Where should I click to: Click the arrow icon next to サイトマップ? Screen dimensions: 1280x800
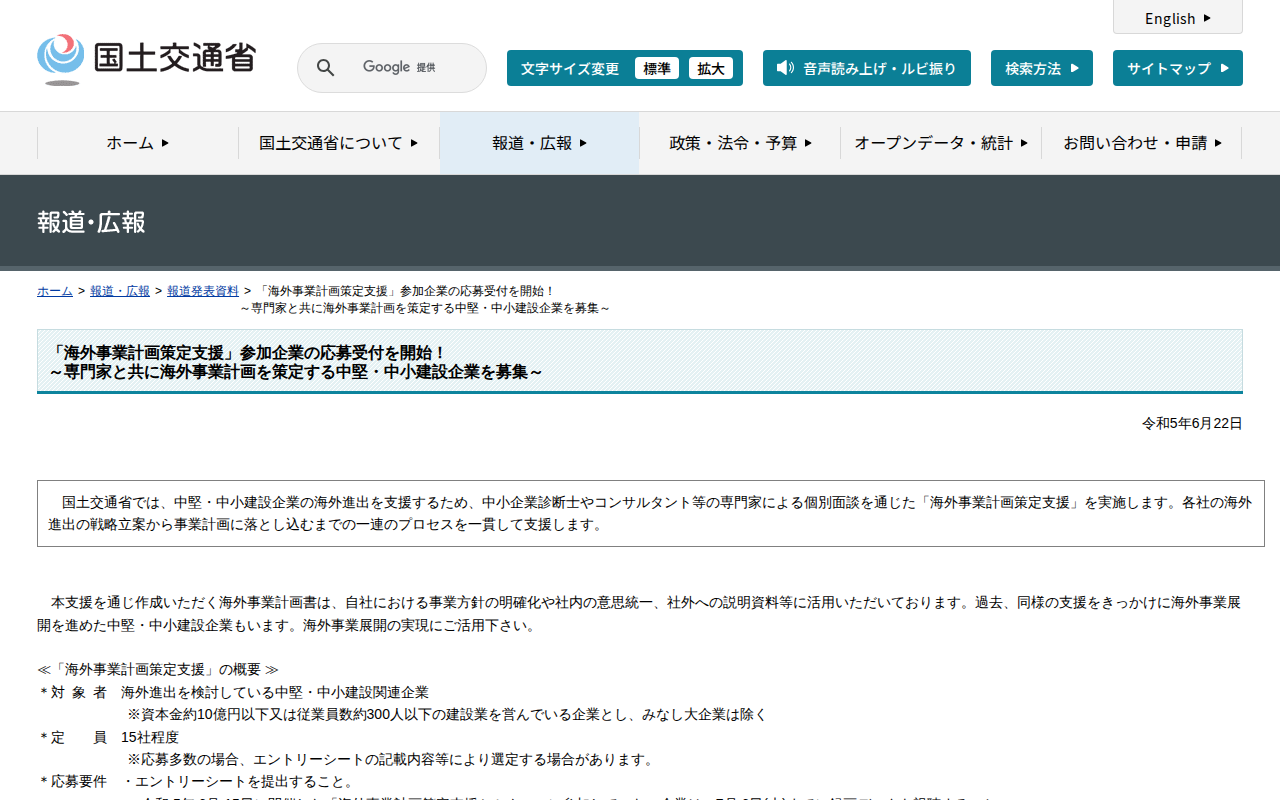coord(1225,68)
